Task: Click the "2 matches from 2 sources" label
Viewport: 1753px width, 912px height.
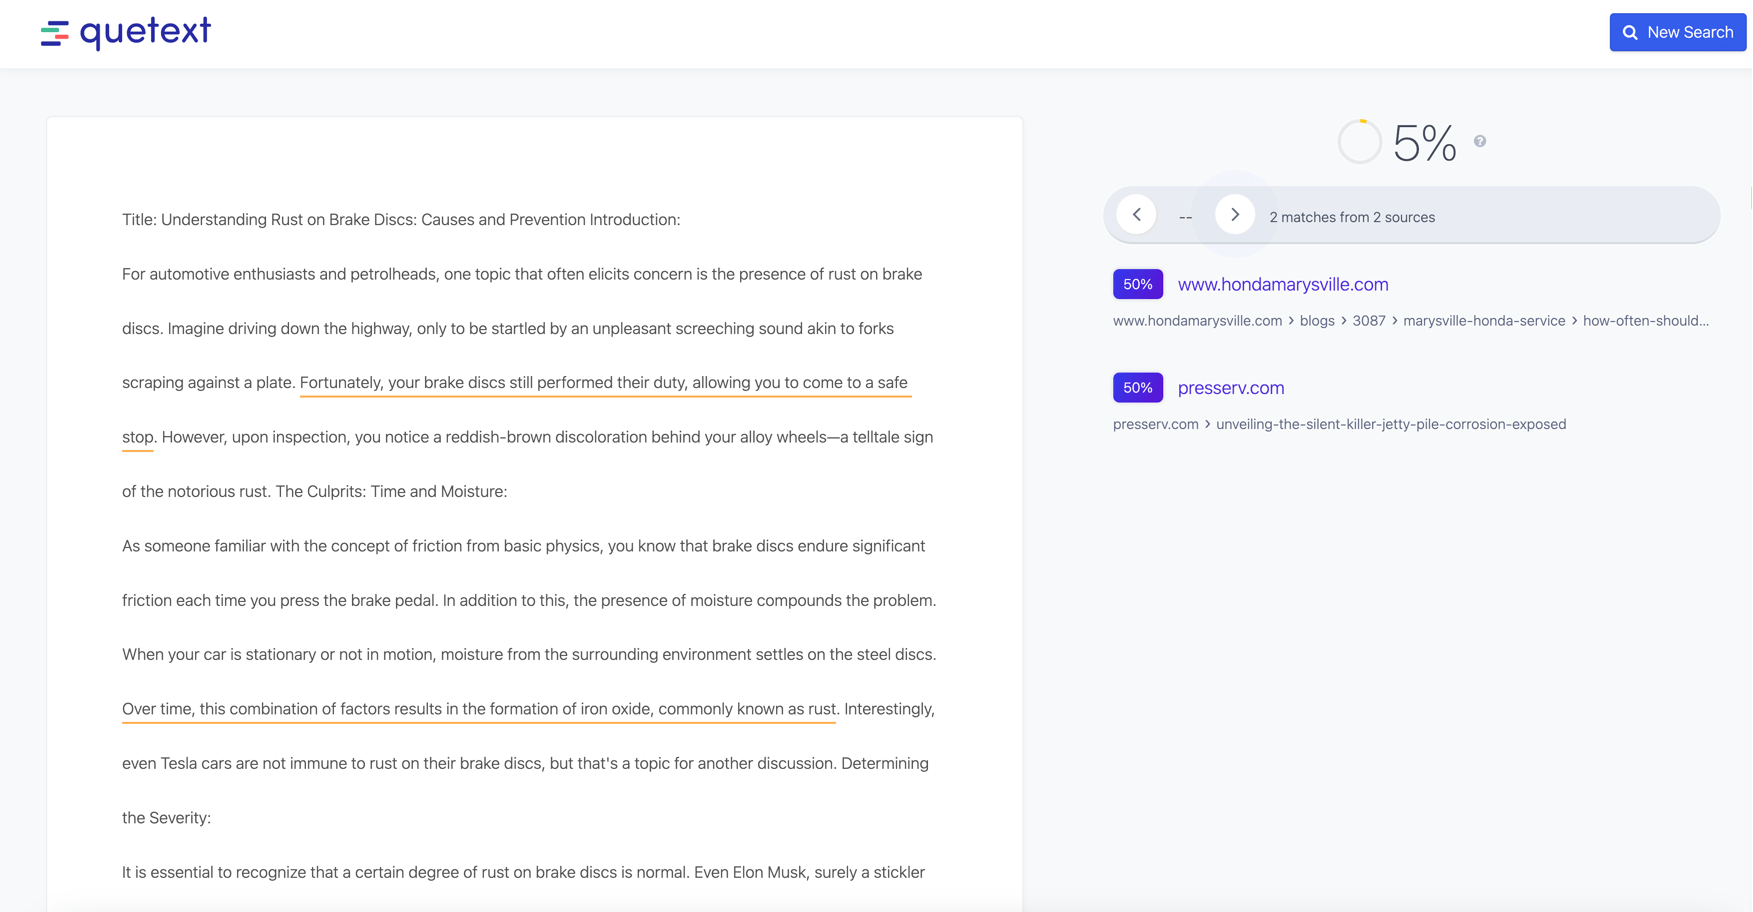Action: click(x=1351, y=217)
